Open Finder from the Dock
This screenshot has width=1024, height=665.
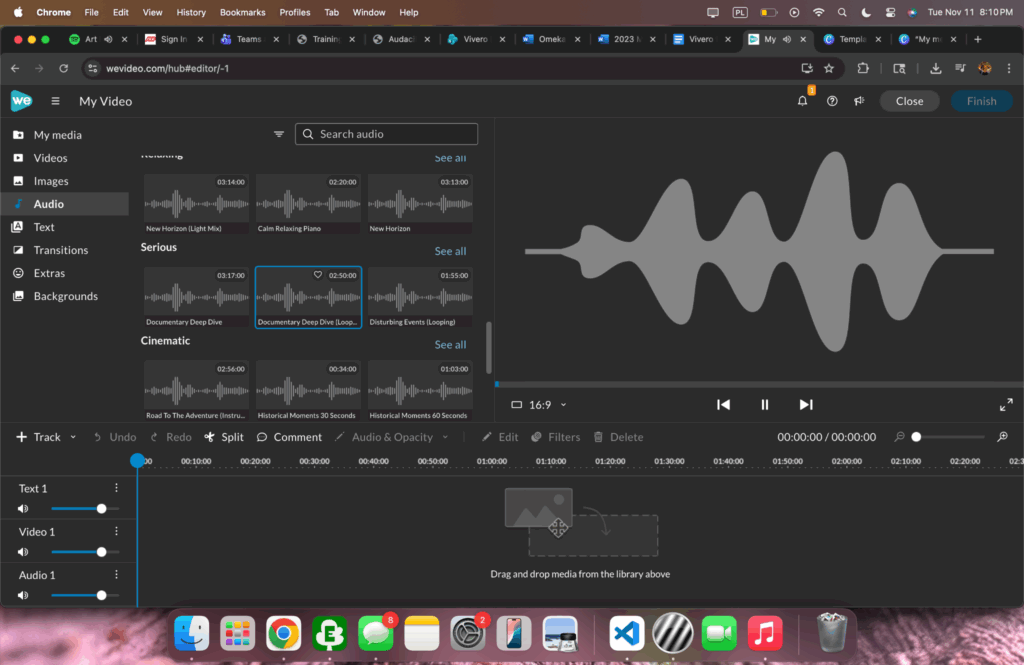pos(191,633)
